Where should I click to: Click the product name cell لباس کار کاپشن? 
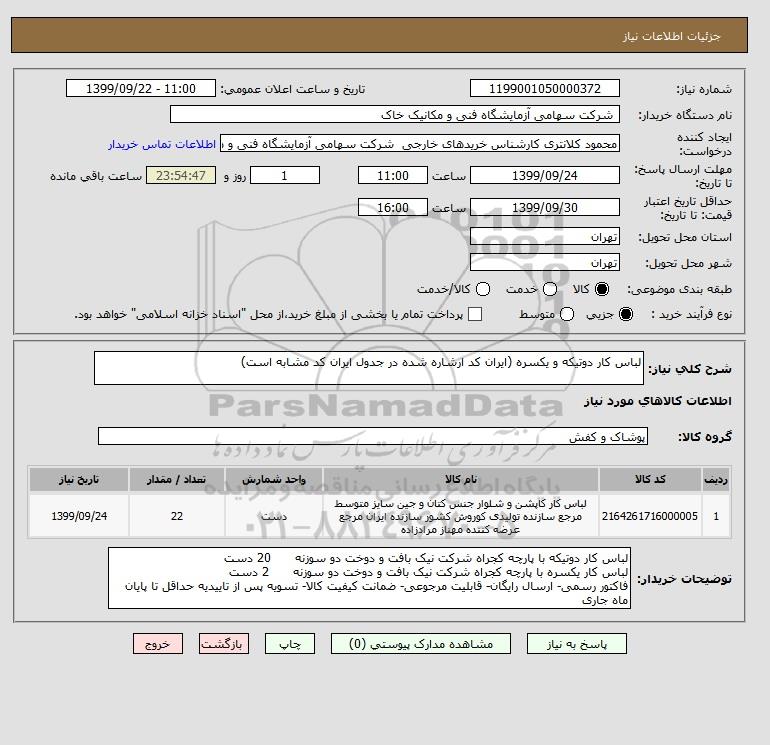[x=461, y=516]
